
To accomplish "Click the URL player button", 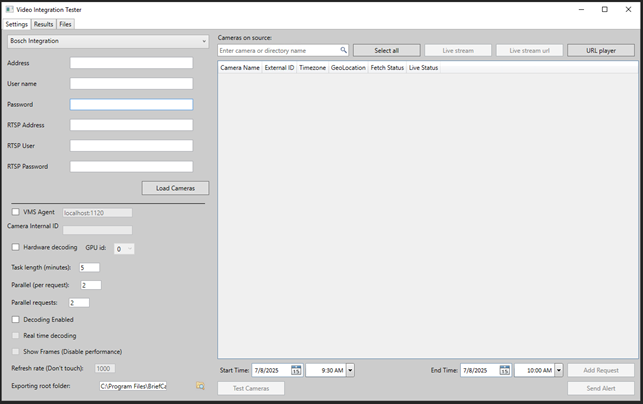I will (x=601, y=50).
